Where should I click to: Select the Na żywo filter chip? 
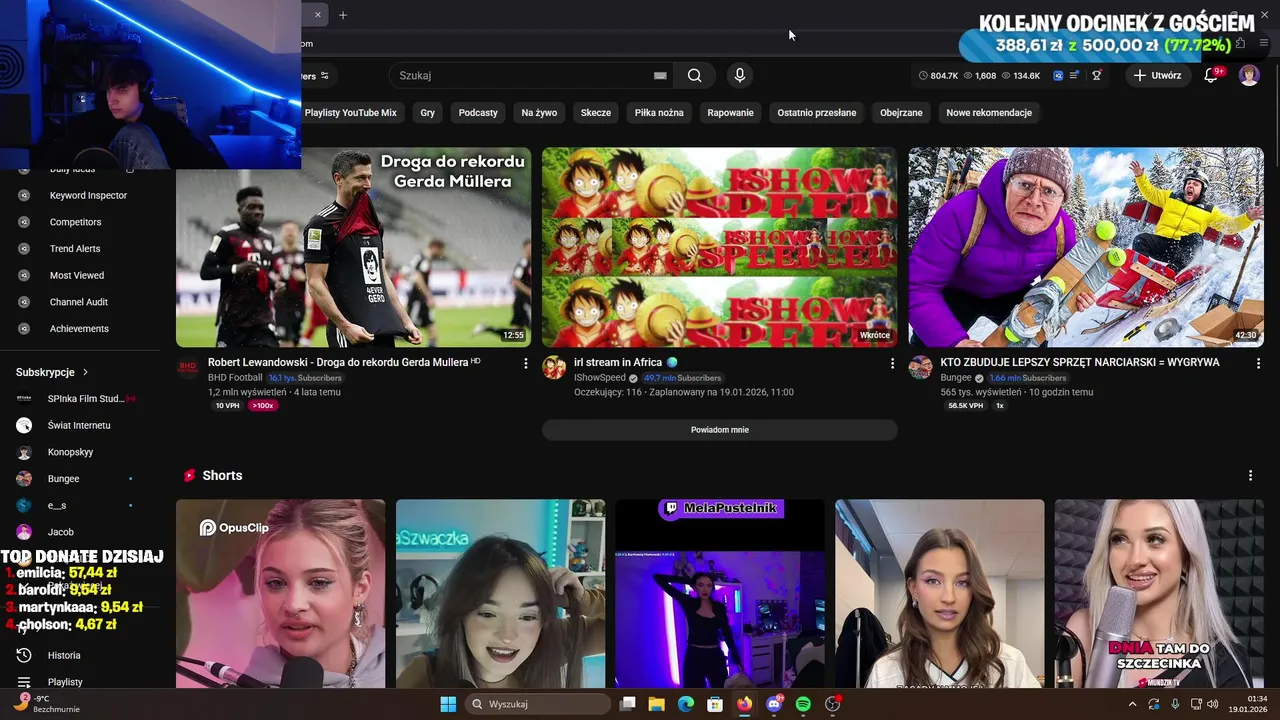point(539,113)
